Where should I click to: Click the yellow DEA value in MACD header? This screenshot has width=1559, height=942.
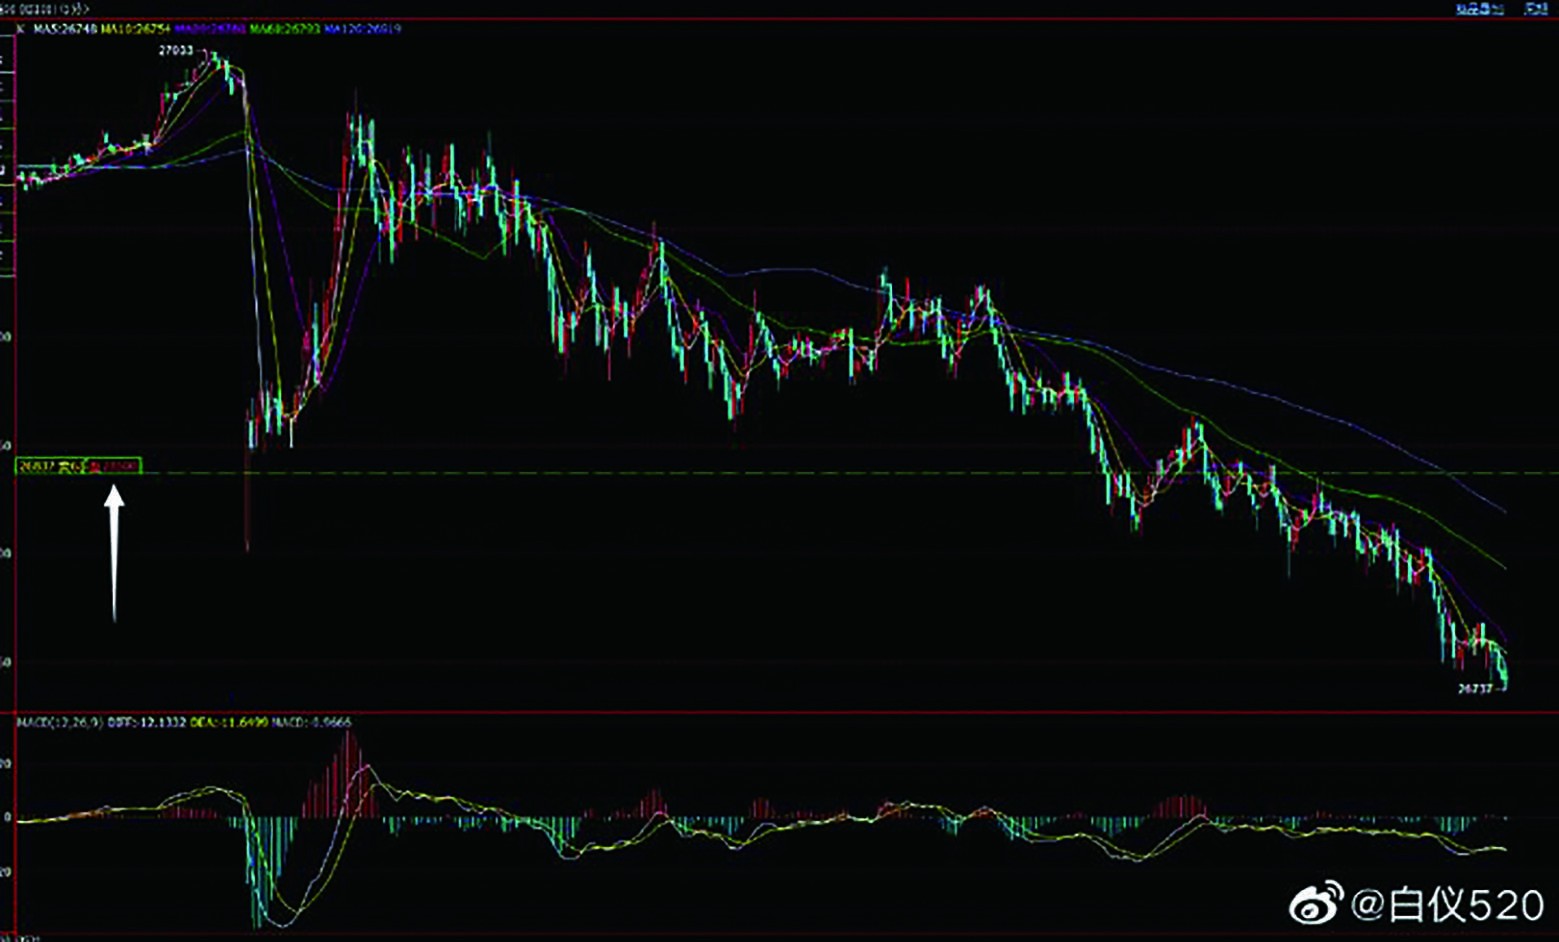tap(229, 722)
